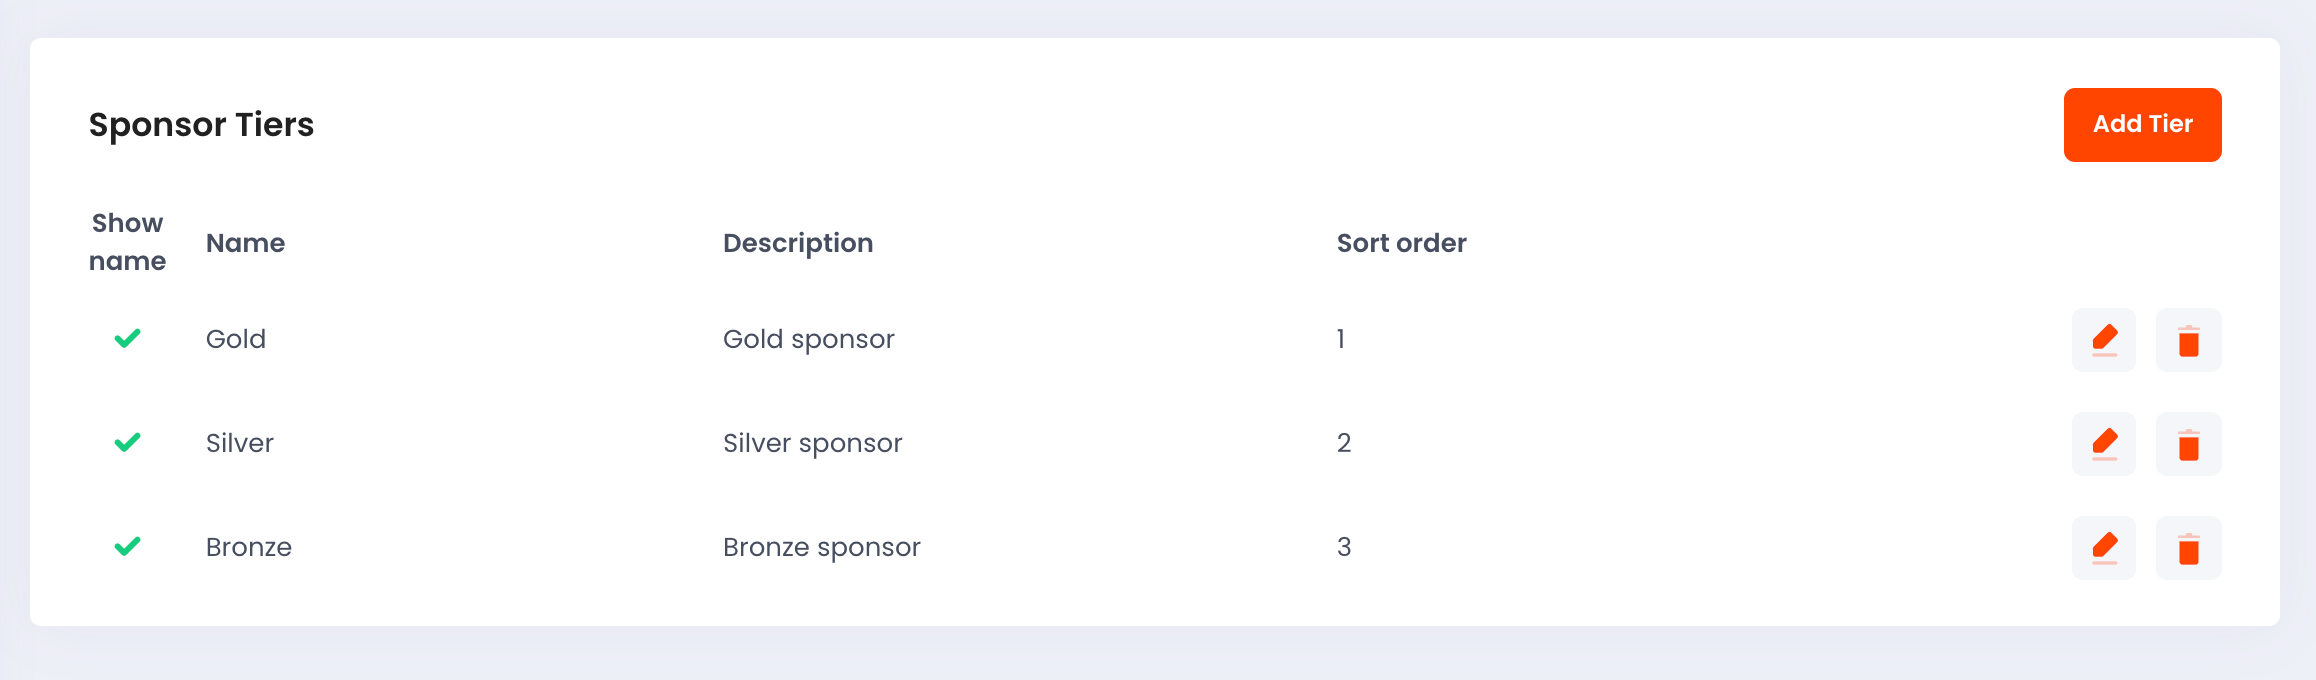This screenshot has width=2316, height=680.
Task: Click the Name column header
Action: [x=245, y=243]
